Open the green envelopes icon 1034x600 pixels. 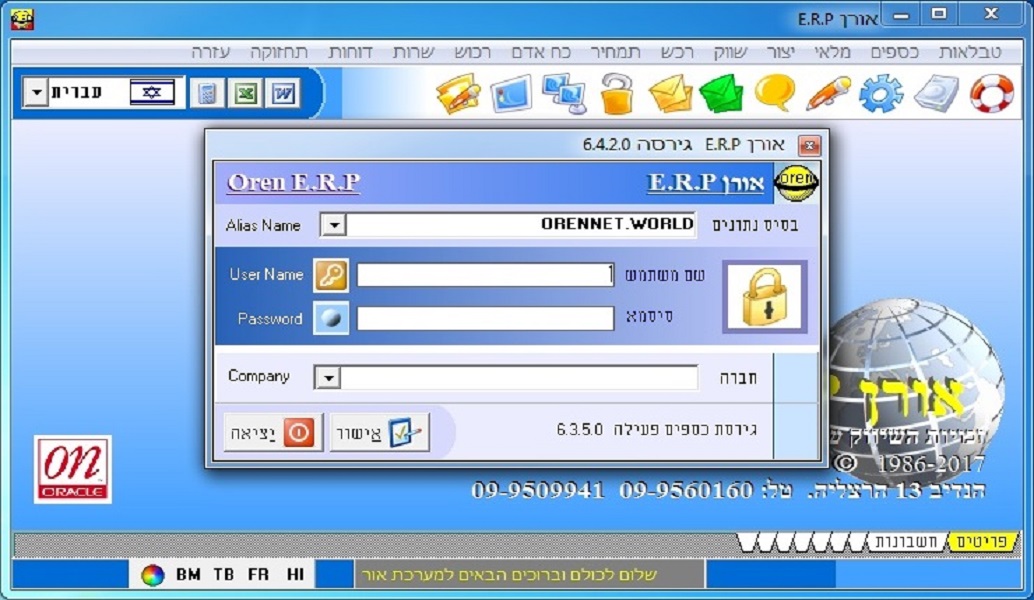click(x=721, y=94)
